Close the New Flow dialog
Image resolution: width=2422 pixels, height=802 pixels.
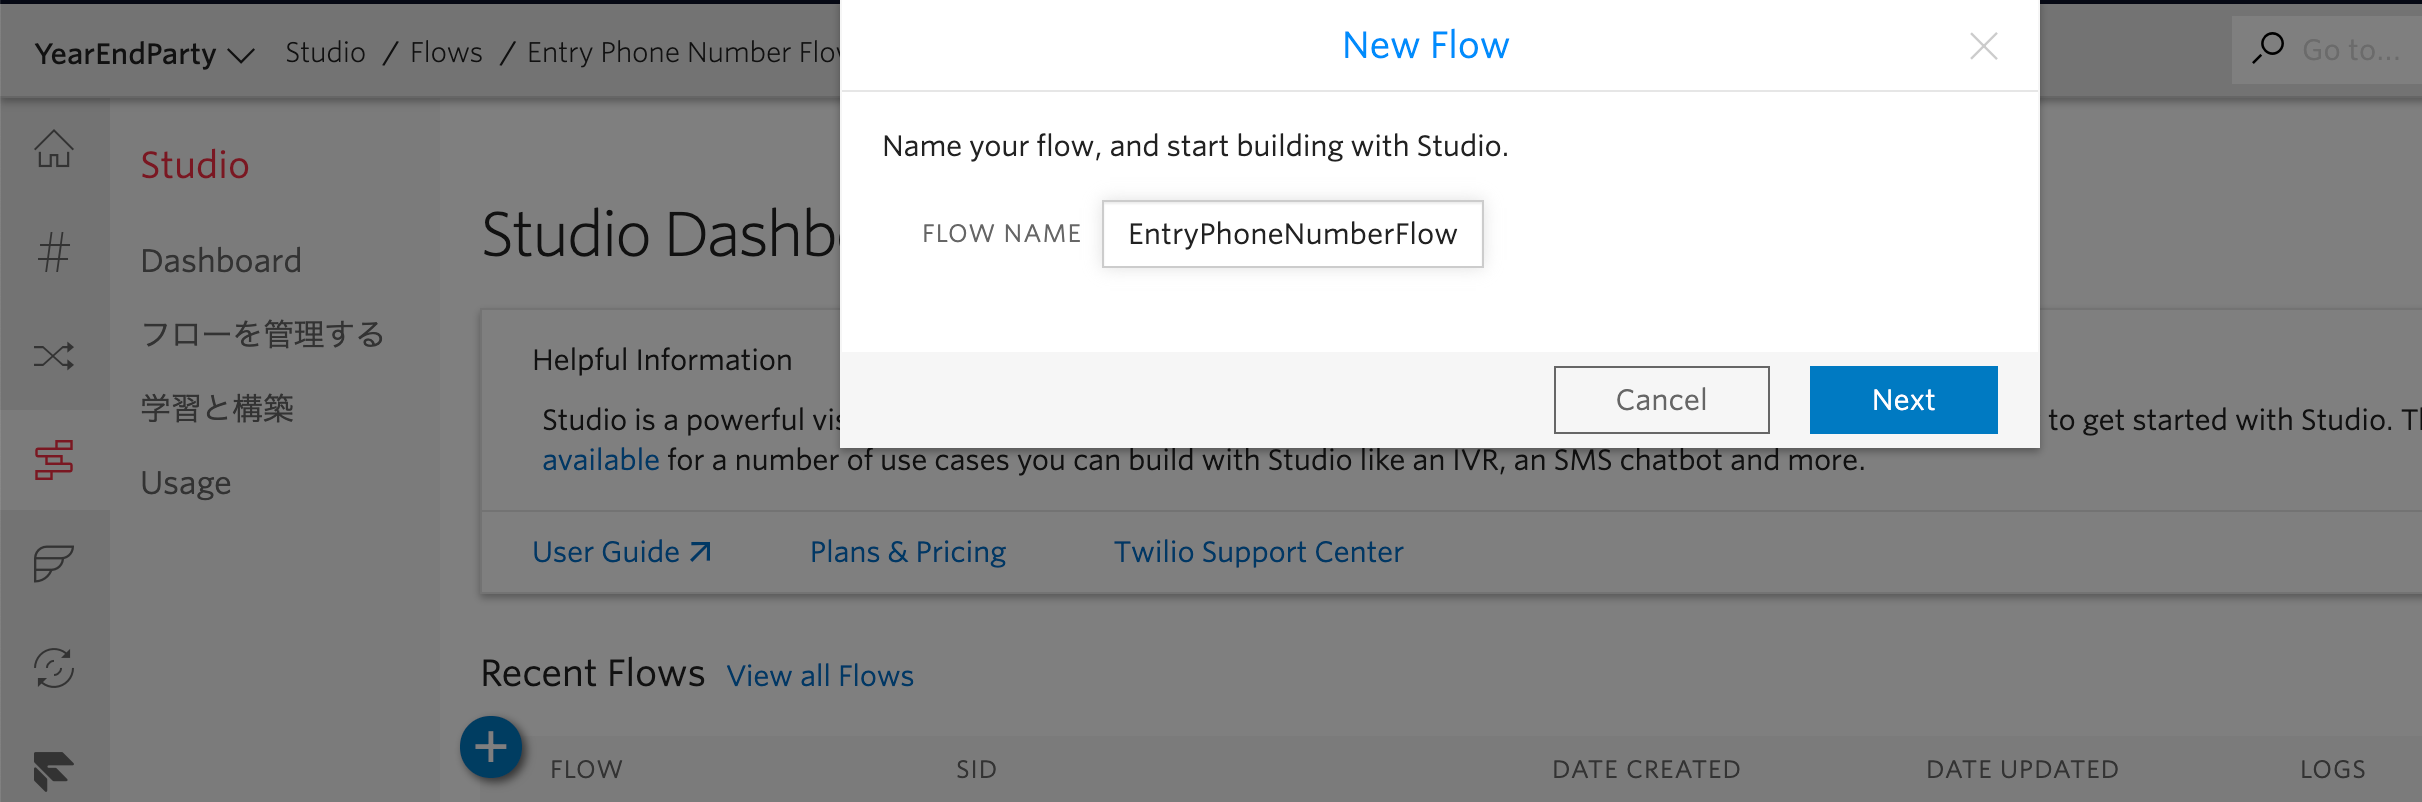(x=1983, y=46)
